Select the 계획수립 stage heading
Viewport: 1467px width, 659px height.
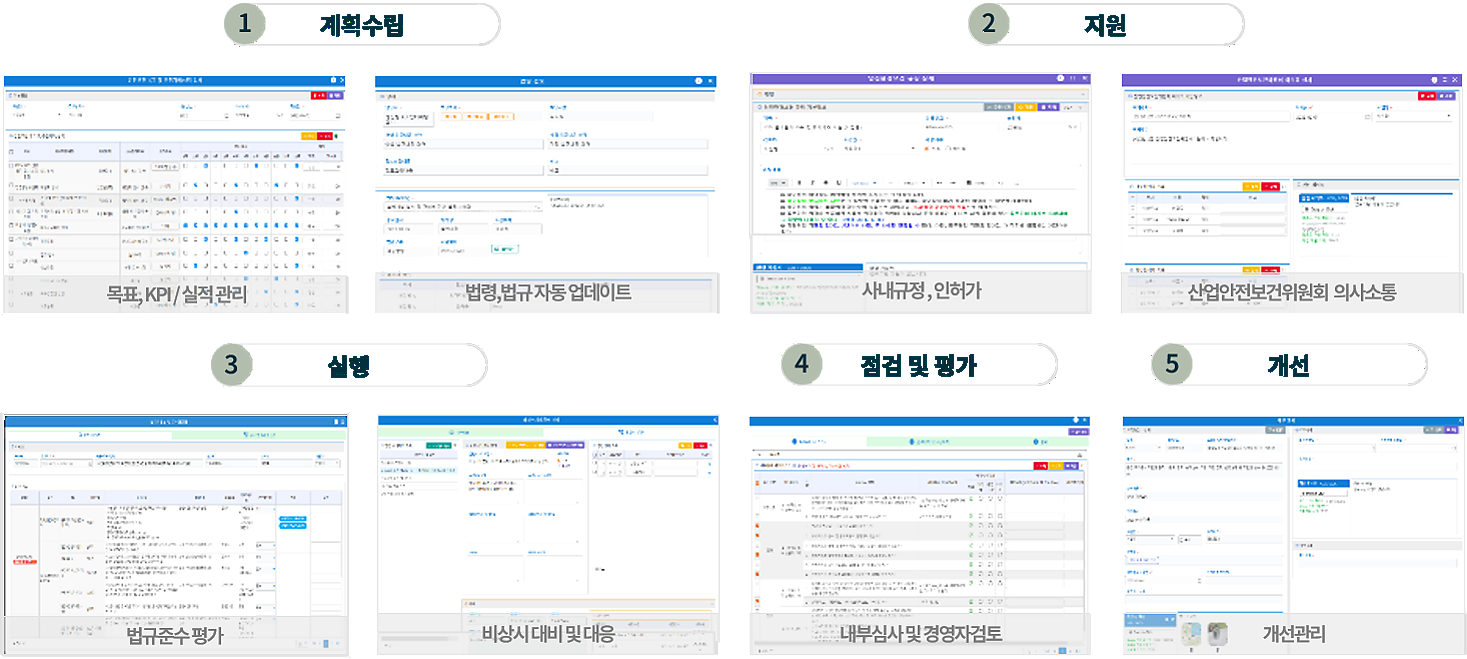pos(362,25)
